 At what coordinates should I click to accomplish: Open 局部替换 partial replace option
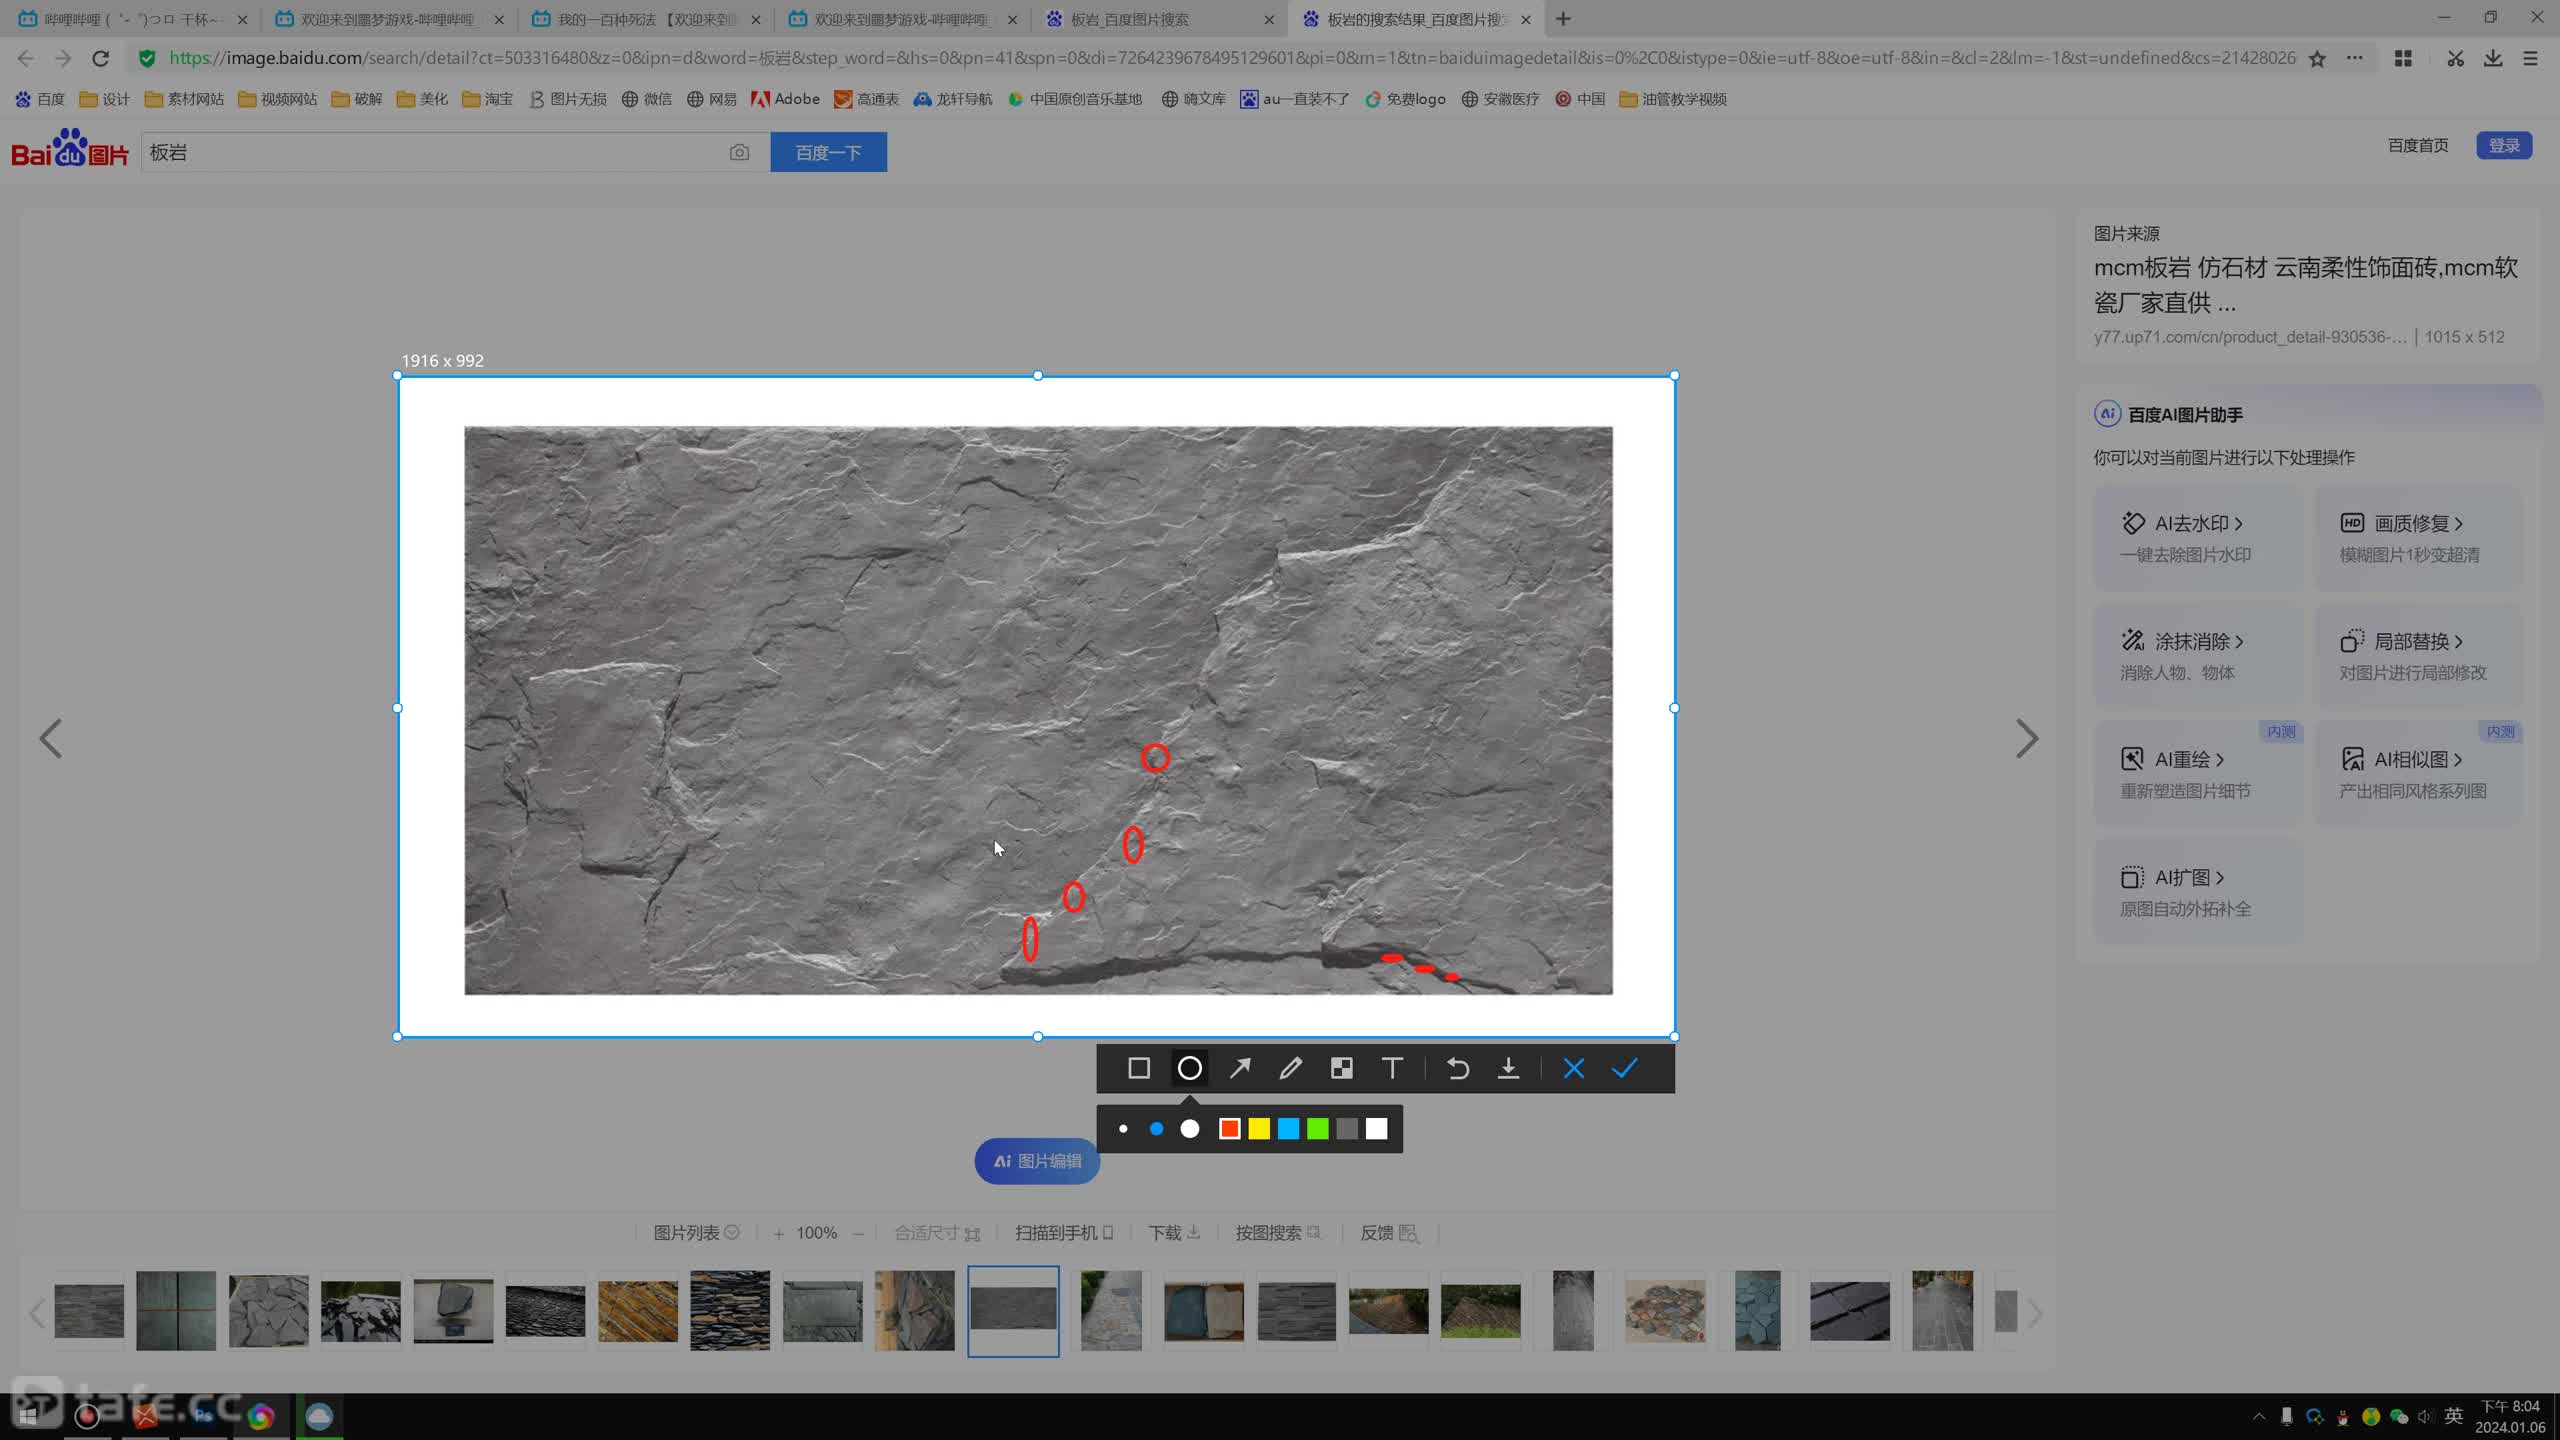click(2419, 656)
